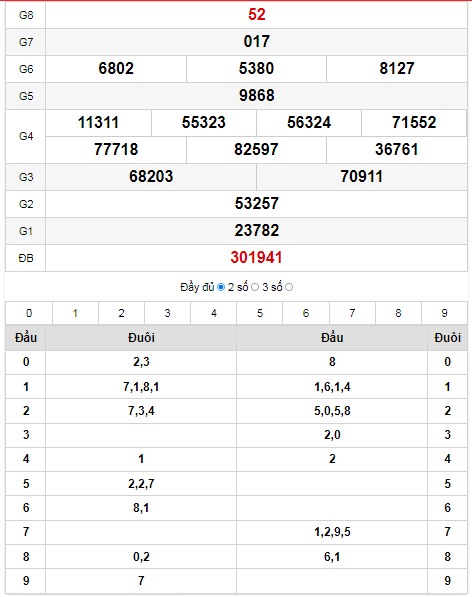Click digit filter 1 in number row
Viewport: 472px width, 597px height.
tap(75, 313)
